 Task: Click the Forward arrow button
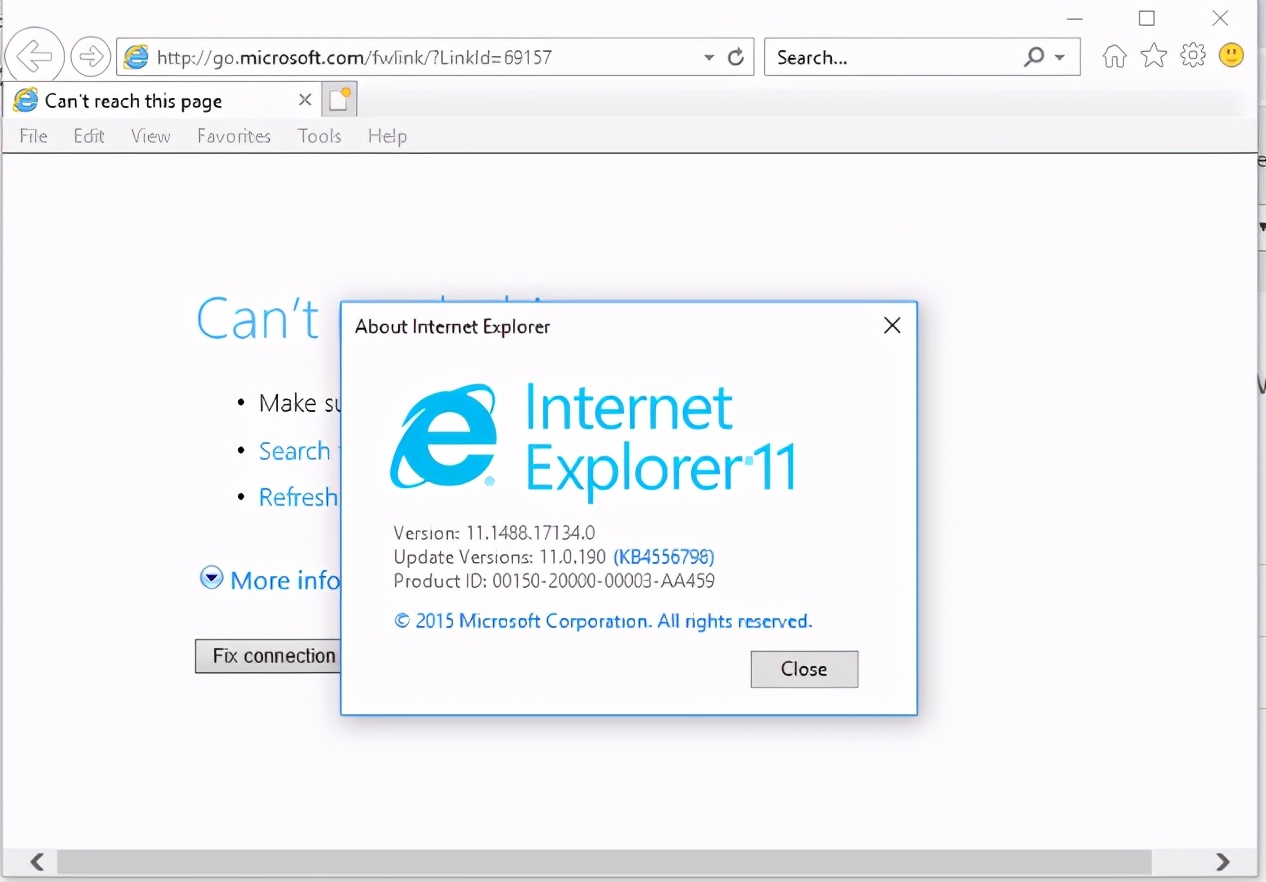[x=91, y=57]
